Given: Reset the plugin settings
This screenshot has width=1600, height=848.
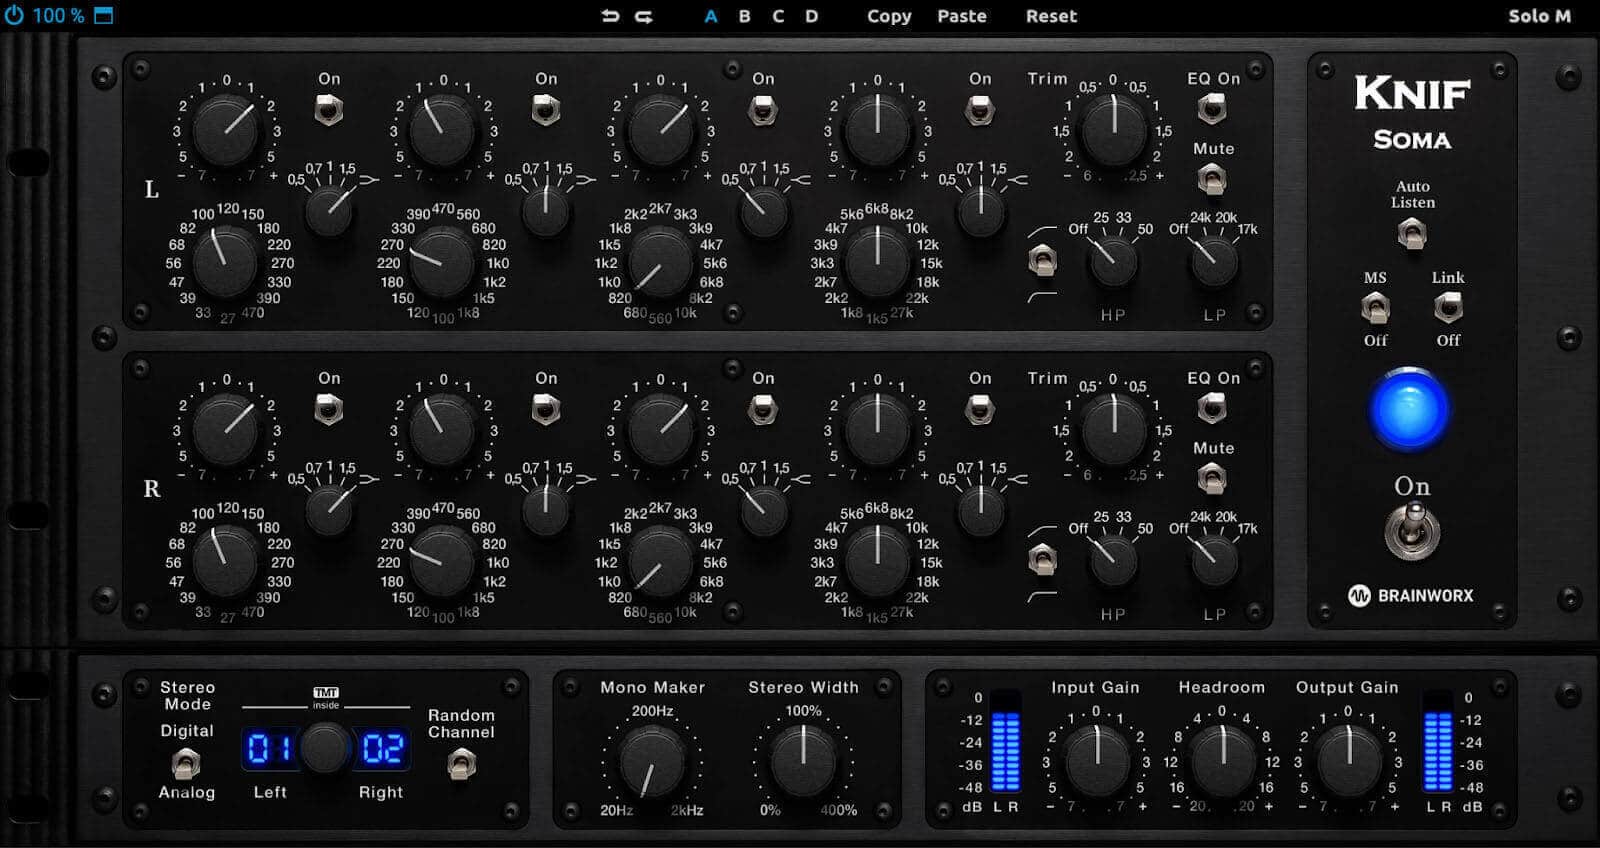Looking at the screenshot, I should [1051, 16].
